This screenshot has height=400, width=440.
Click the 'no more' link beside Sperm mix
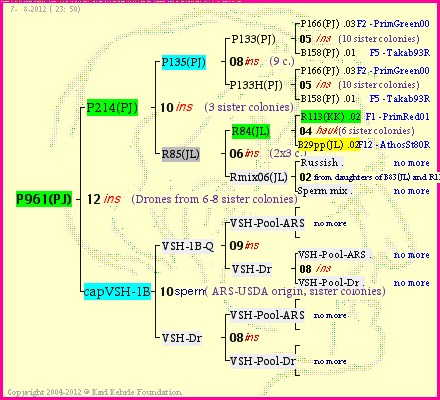tap(411, 191)
